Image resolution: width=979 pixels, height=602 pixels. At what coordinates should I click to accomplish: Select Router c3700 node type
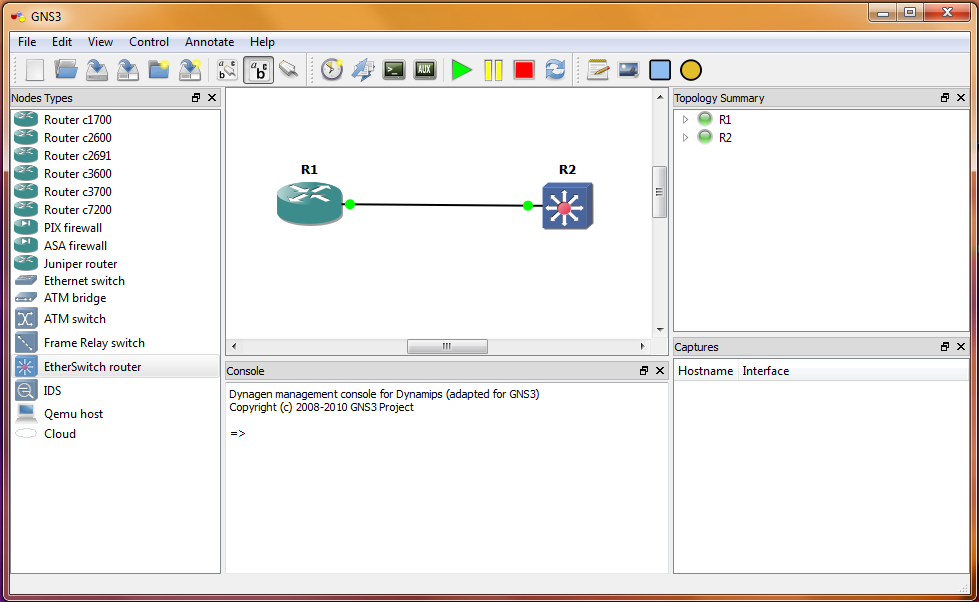point(116,192)
